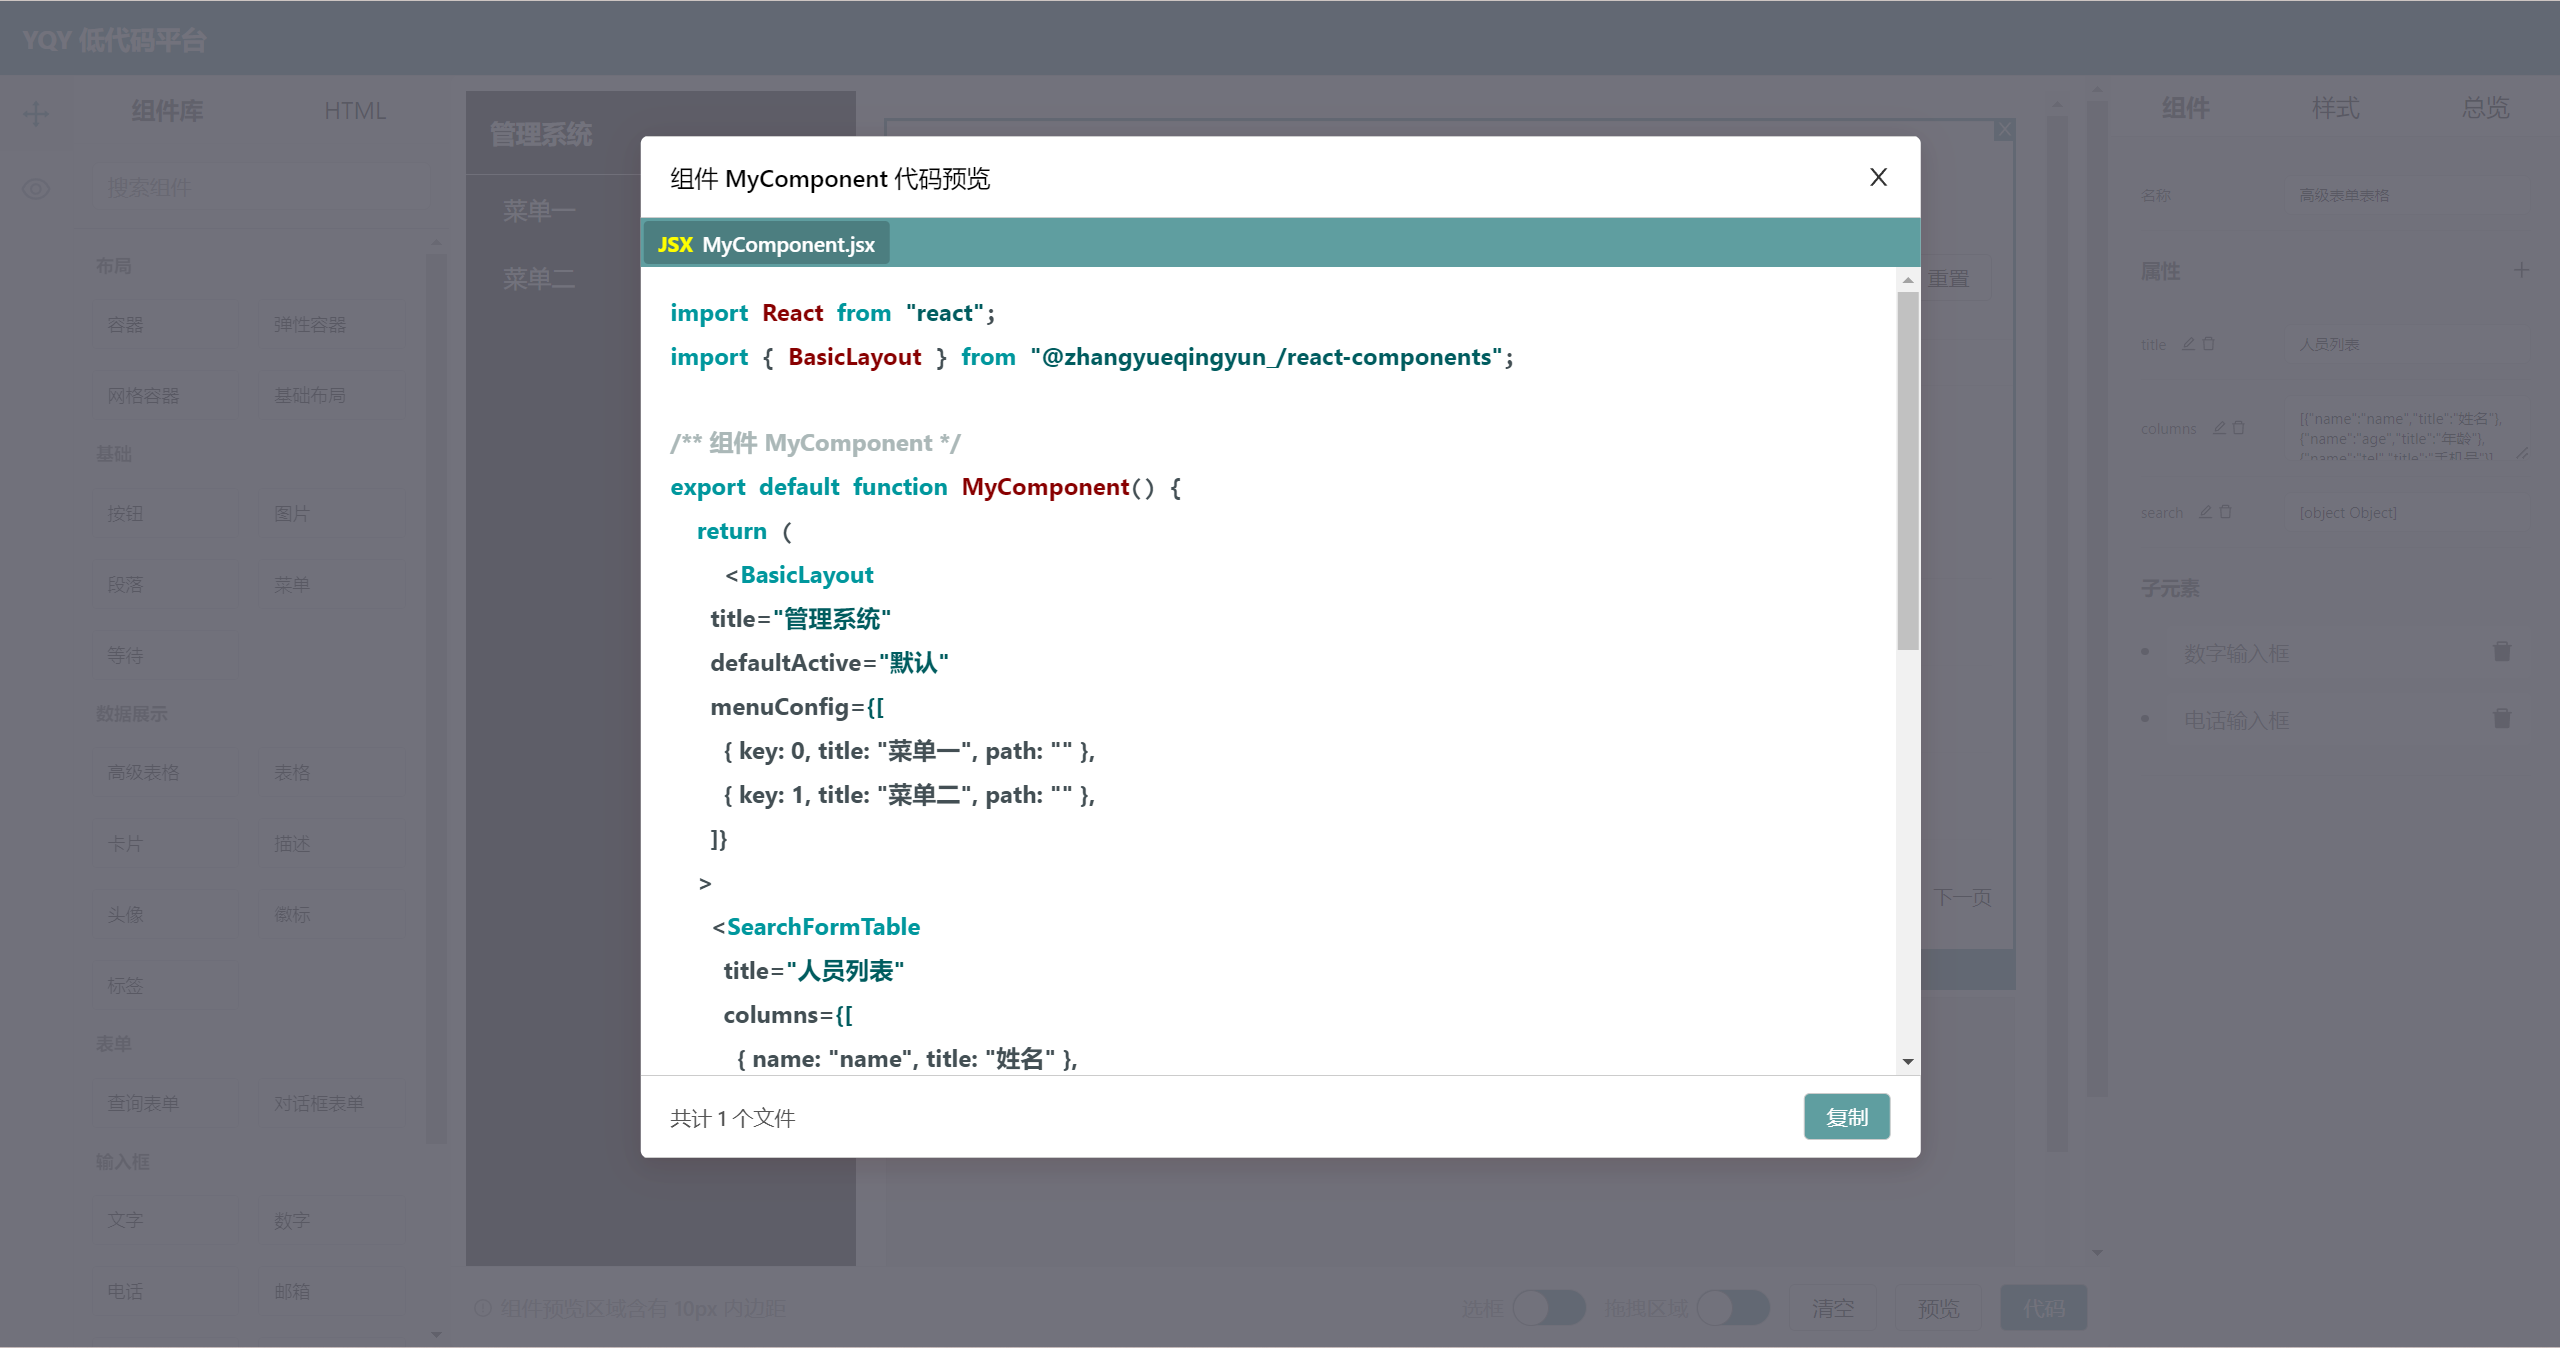
Task: Click the 重置 button in the canvas
Action: coord(1950,278)
